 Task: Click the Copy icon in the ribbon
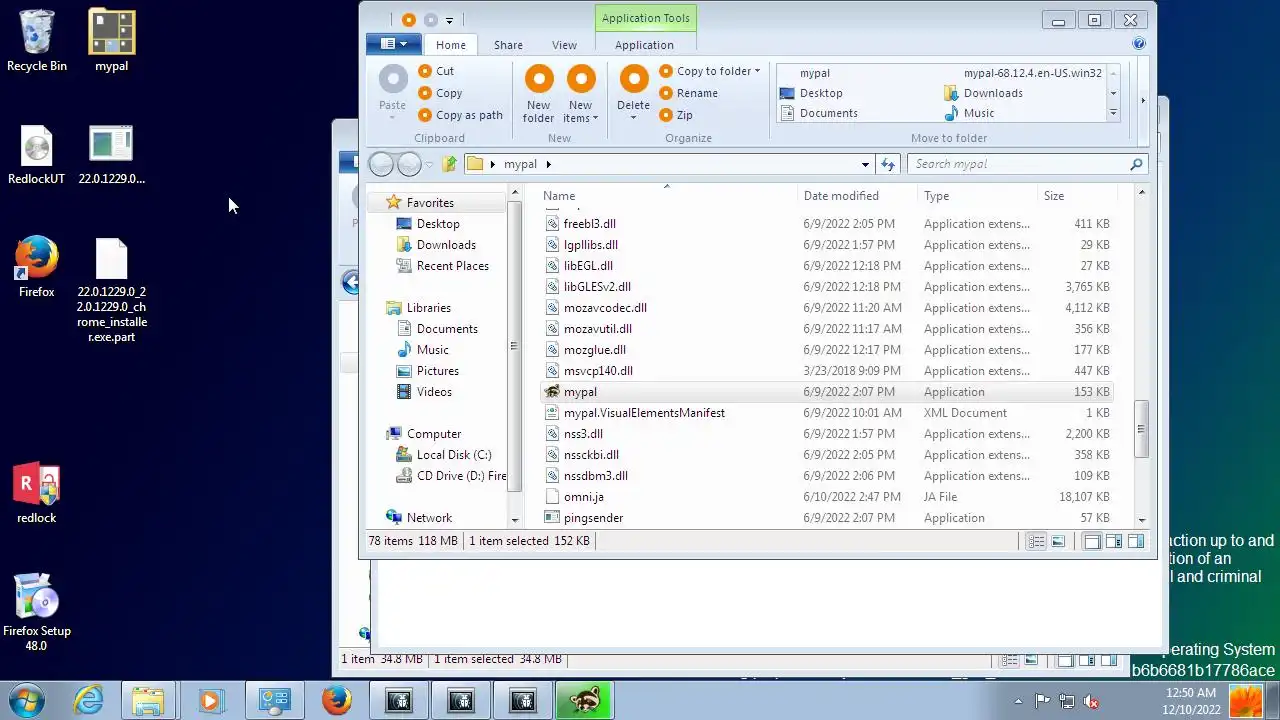[x=425, y=93]
